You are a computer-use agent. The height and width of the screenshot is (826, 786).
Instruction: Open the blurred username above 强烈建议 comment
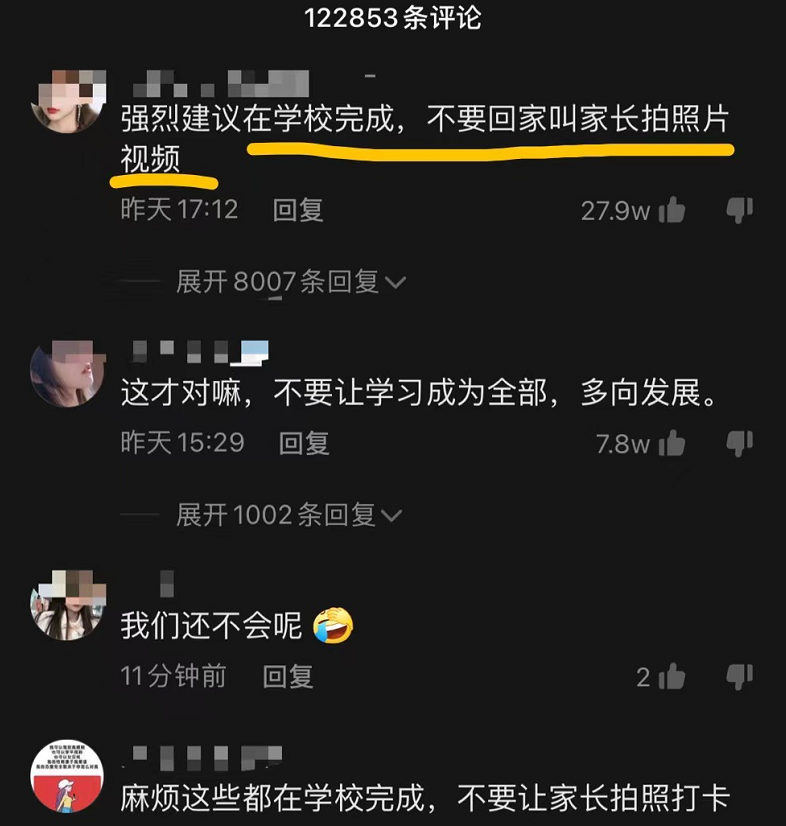[220, 84]
